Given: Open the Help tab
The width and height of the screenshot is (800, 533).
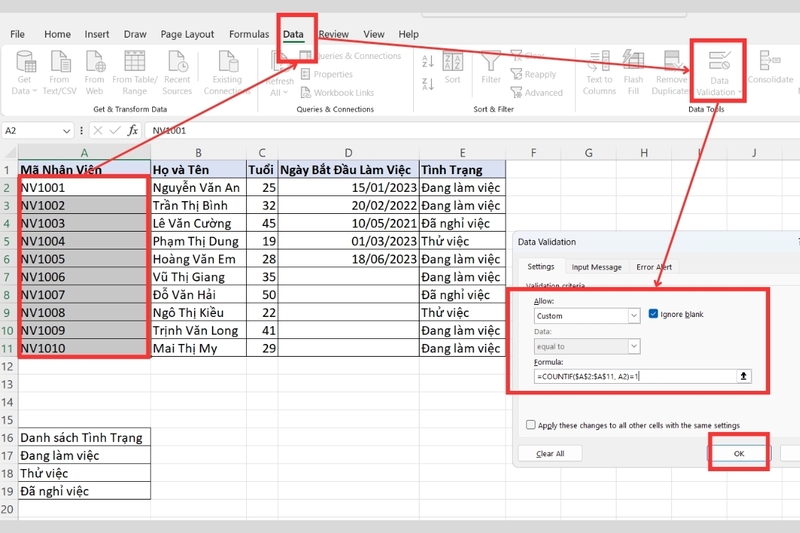Looking at the screenshot, I should [409, 34].
